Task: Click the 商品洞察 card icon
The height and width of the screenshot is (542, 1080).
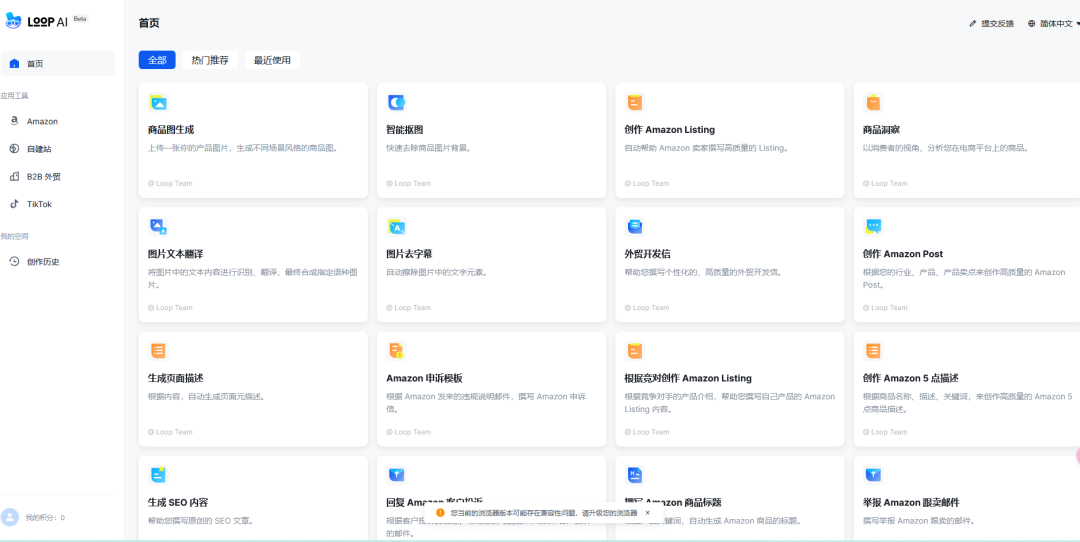Action: coord(873,103)
